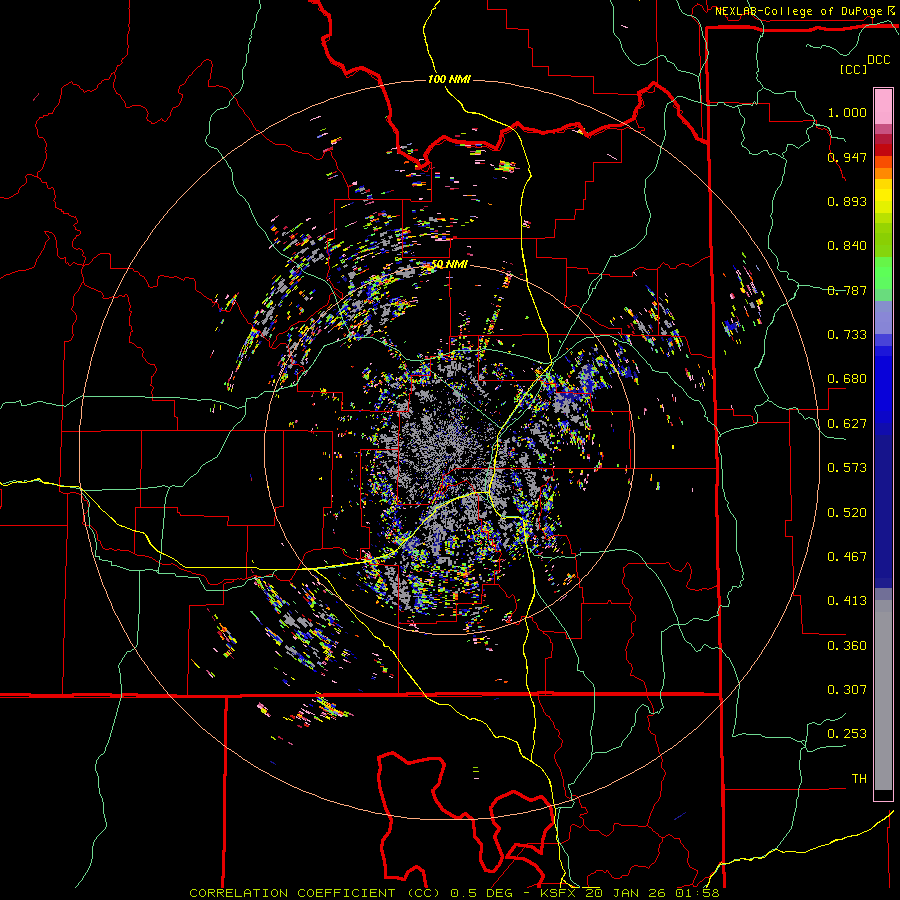Click the 0.947 legend value
This screenshot has width=900, height=900.
(847, 157)
